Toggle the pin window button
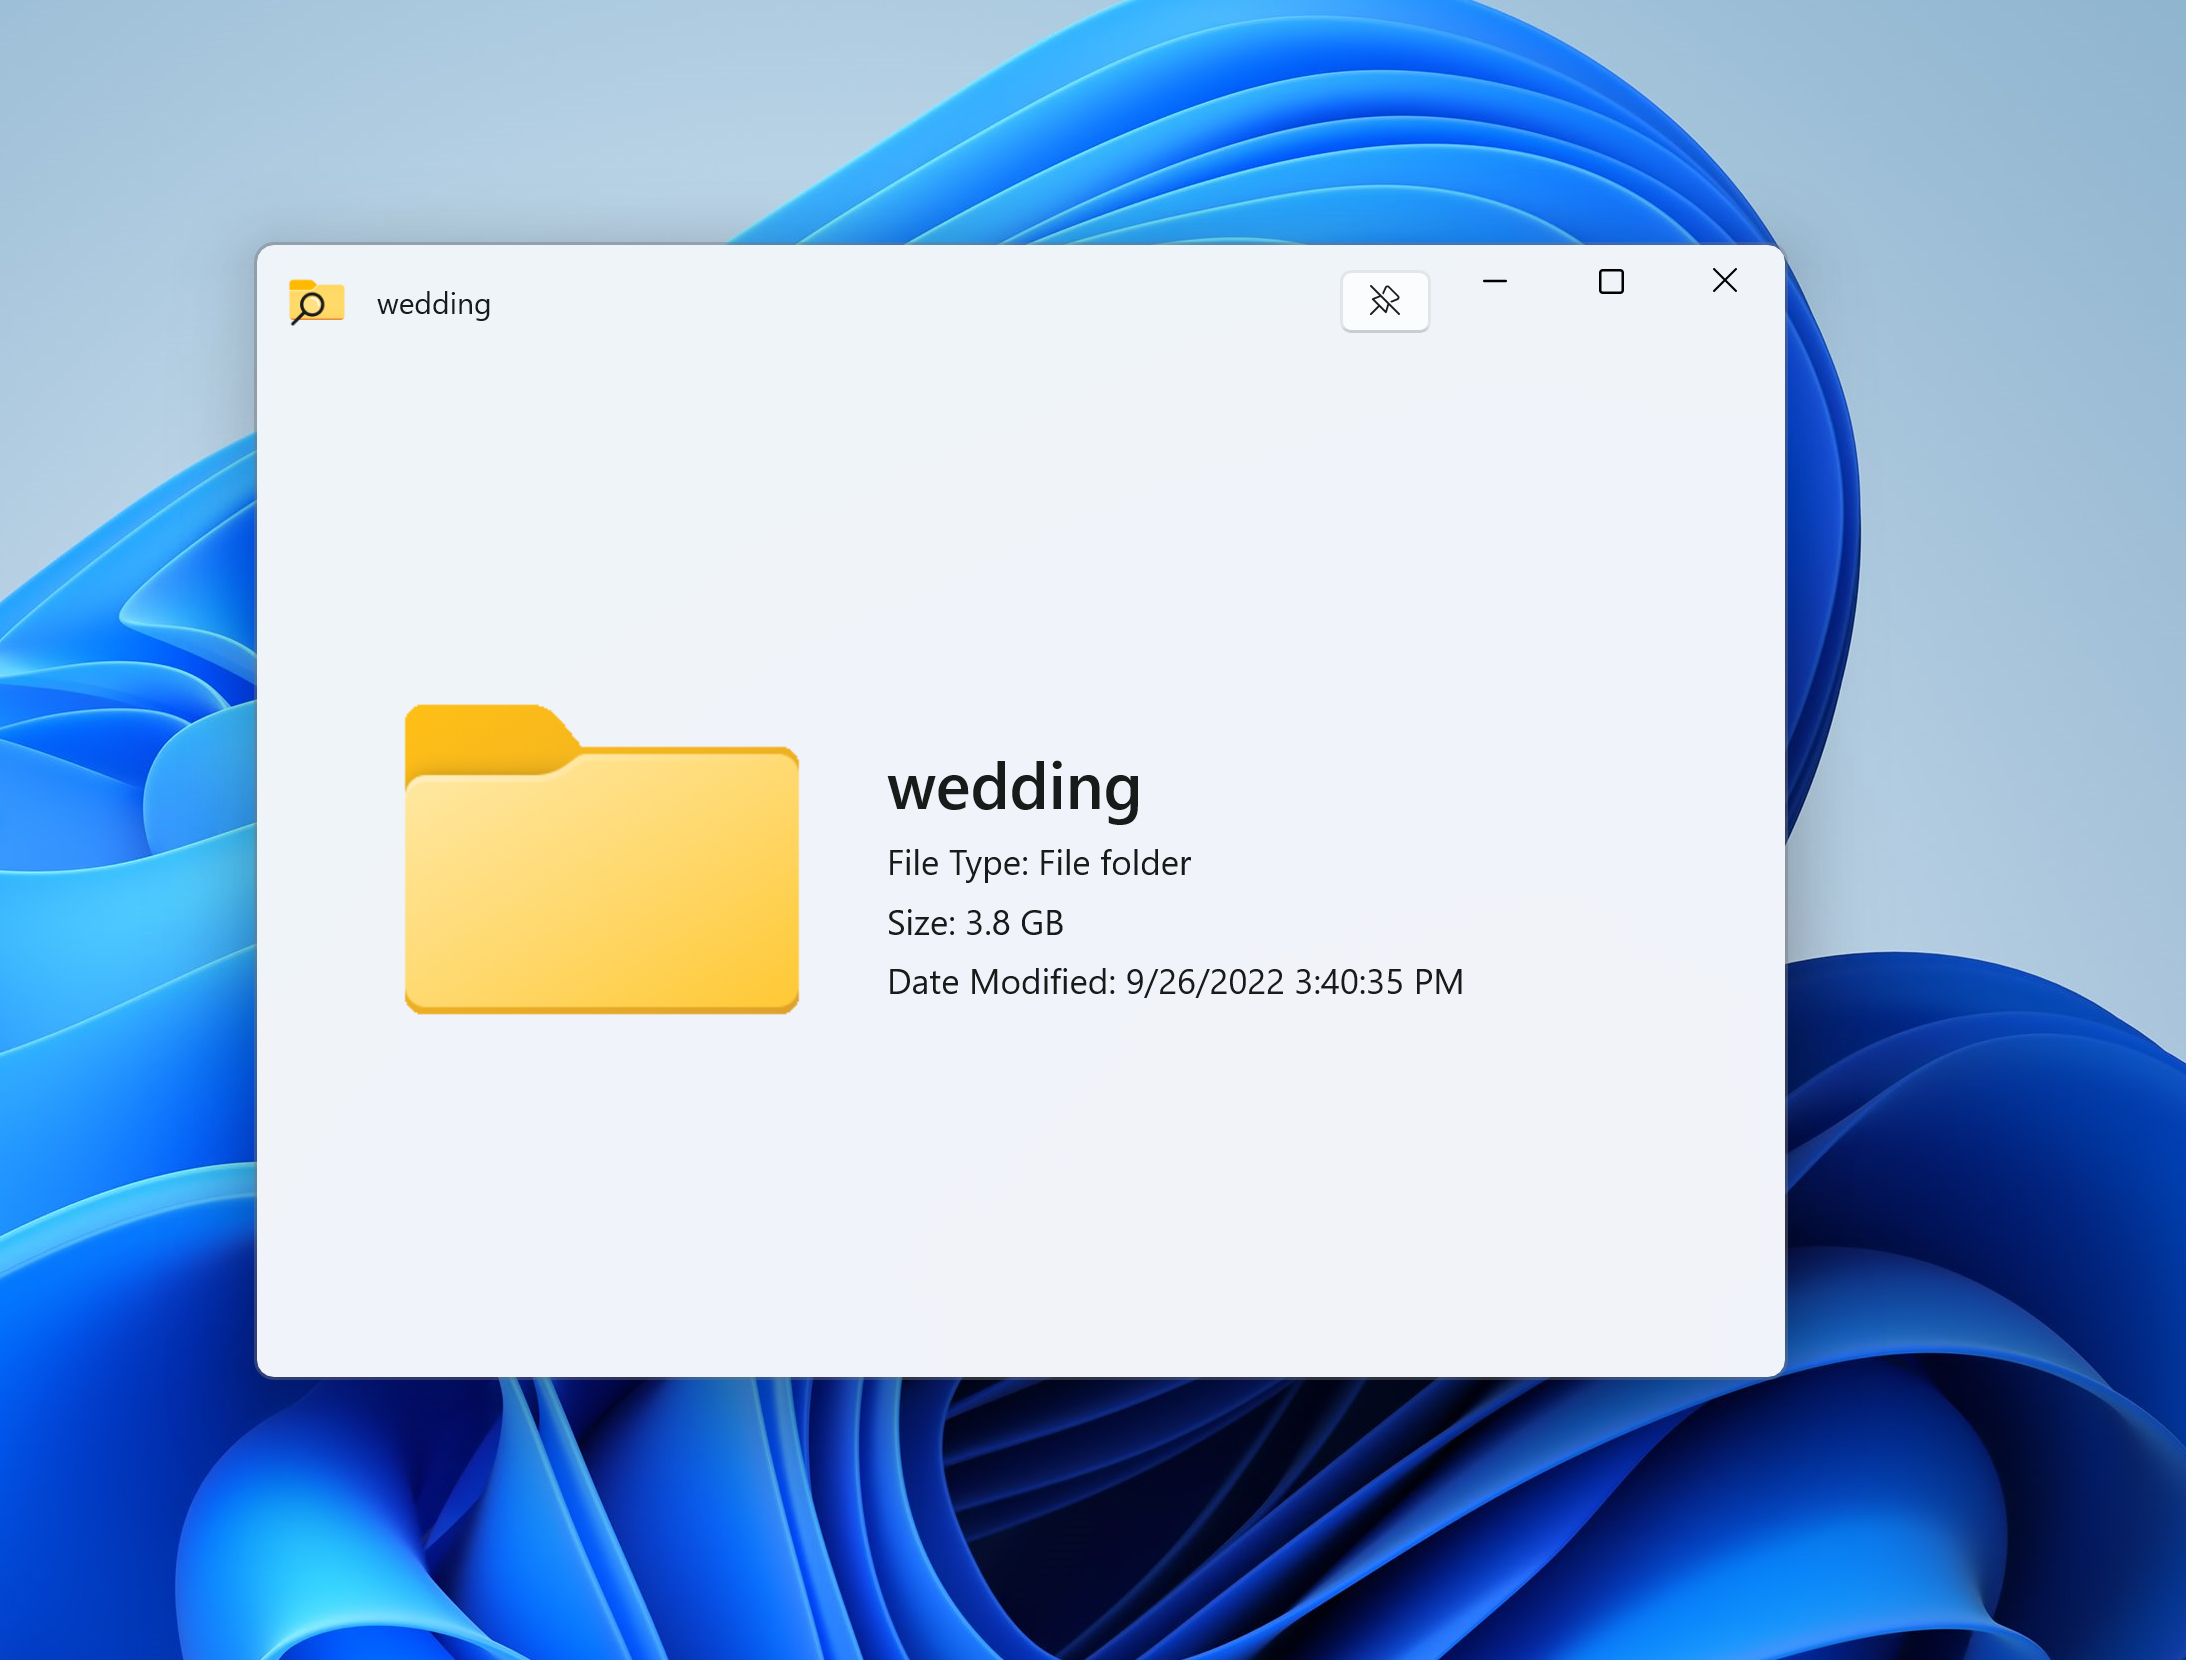 pyautogui.click(x=1385, y=301)
